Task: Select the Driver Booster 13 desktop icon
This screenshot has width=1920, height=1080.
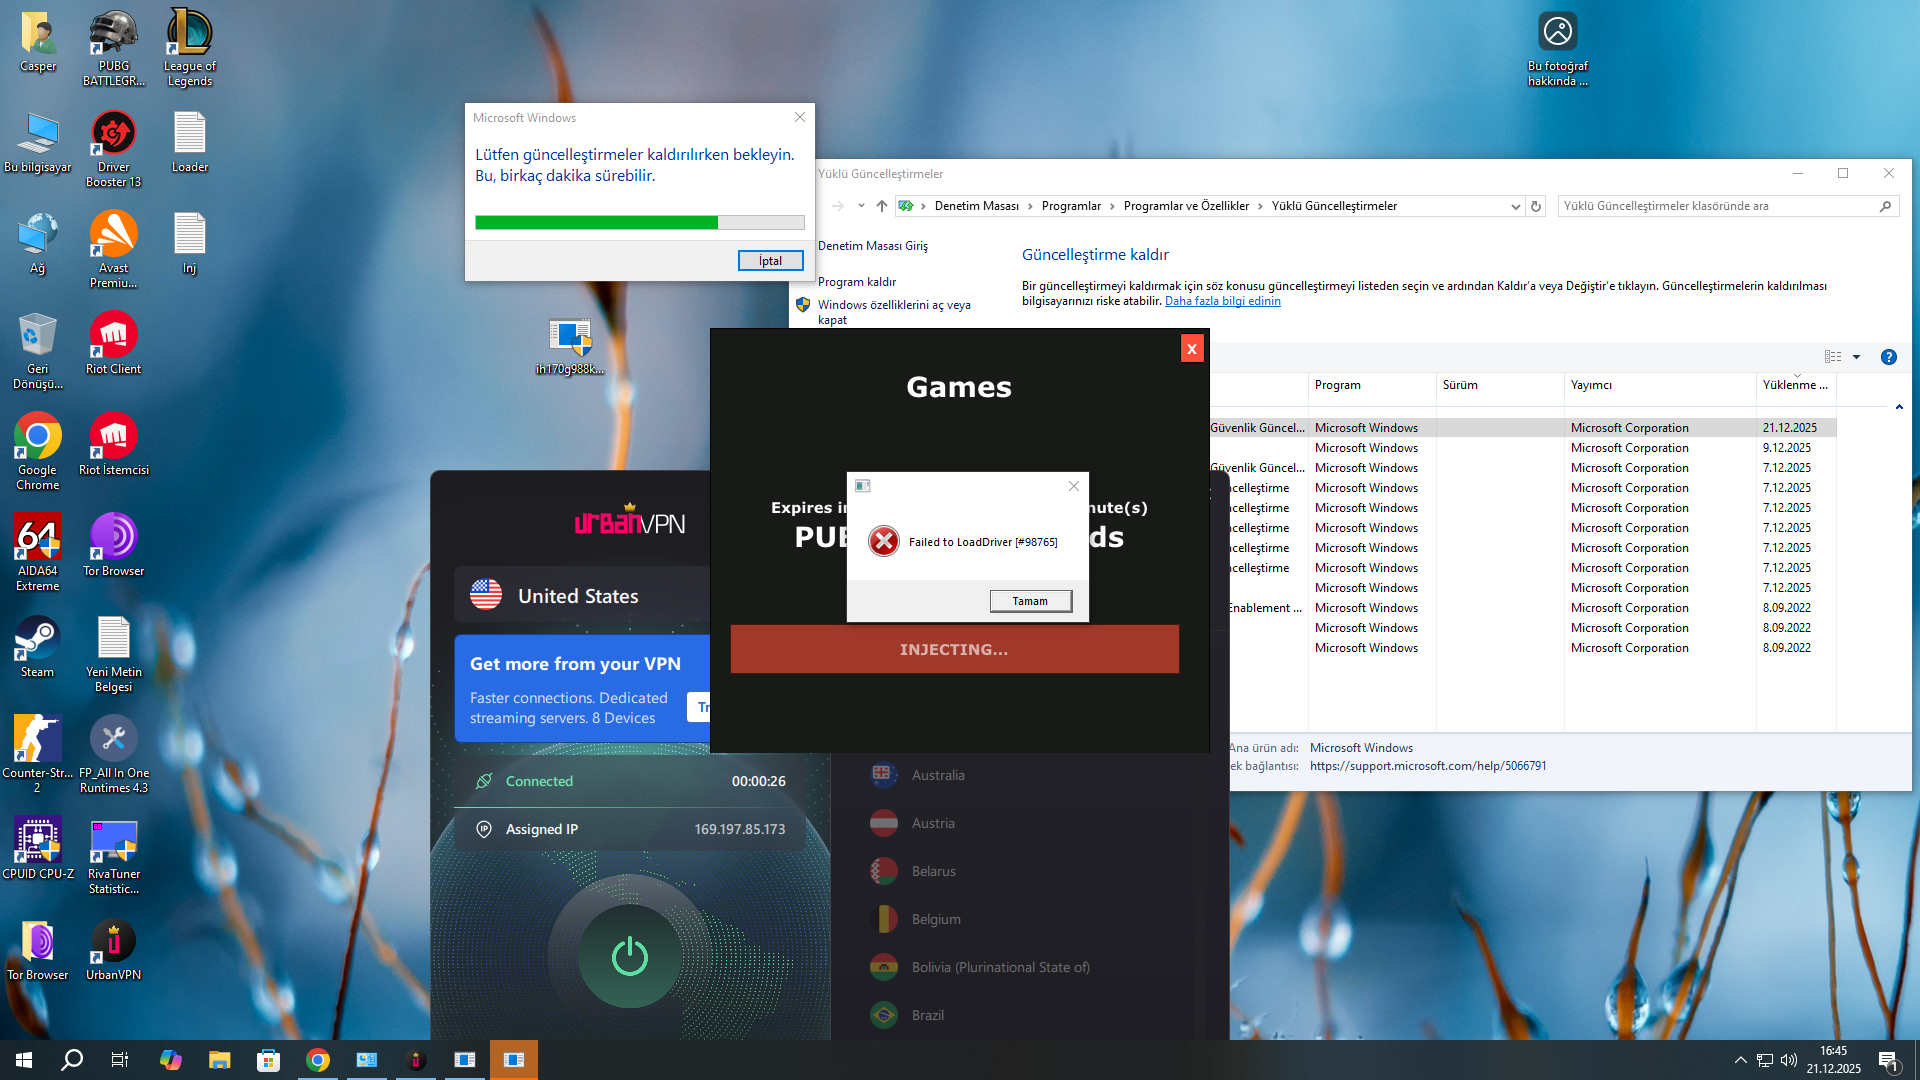Action: (113, 148)
